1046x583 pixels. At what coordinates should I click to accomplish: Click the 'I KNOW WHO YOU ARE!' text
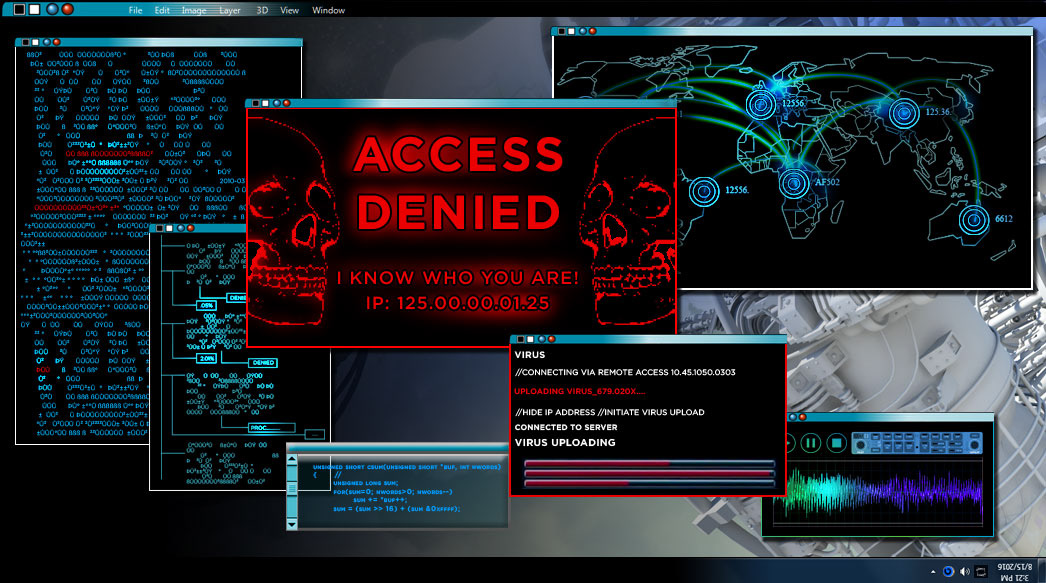point(458,277)
